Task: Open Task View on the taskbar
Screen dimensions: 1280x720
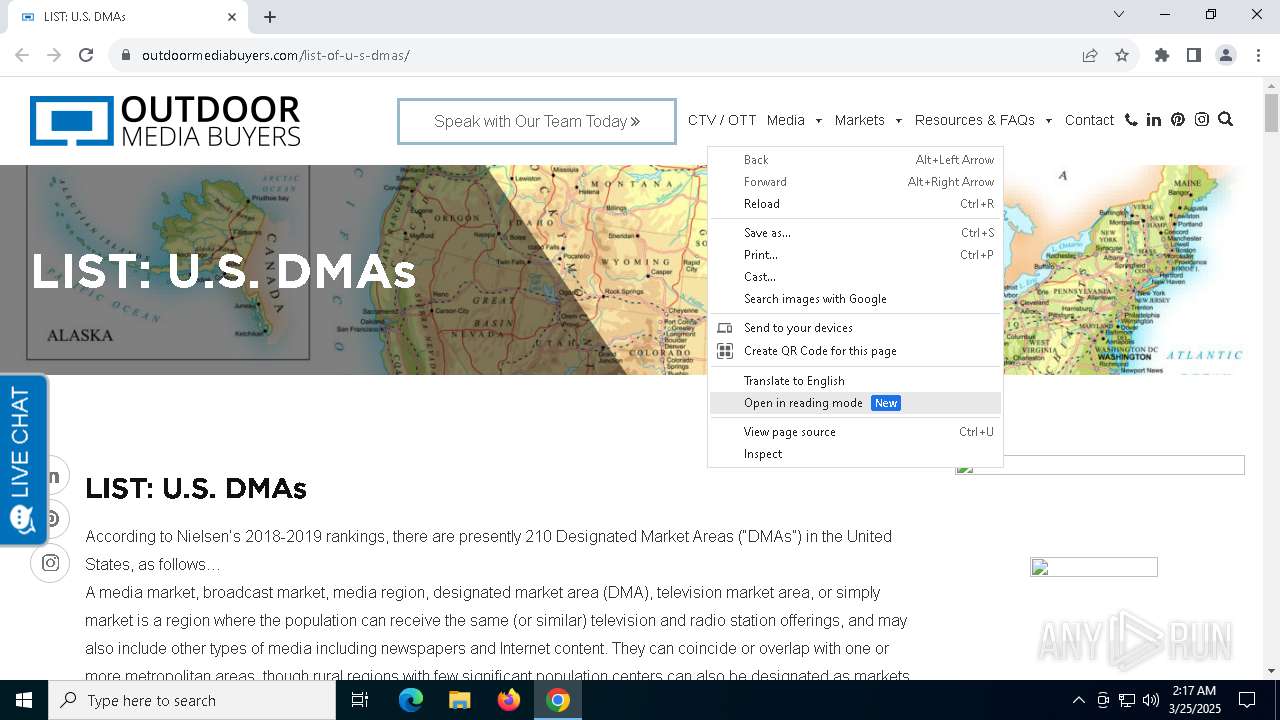Action: click(x=360, y=700)
